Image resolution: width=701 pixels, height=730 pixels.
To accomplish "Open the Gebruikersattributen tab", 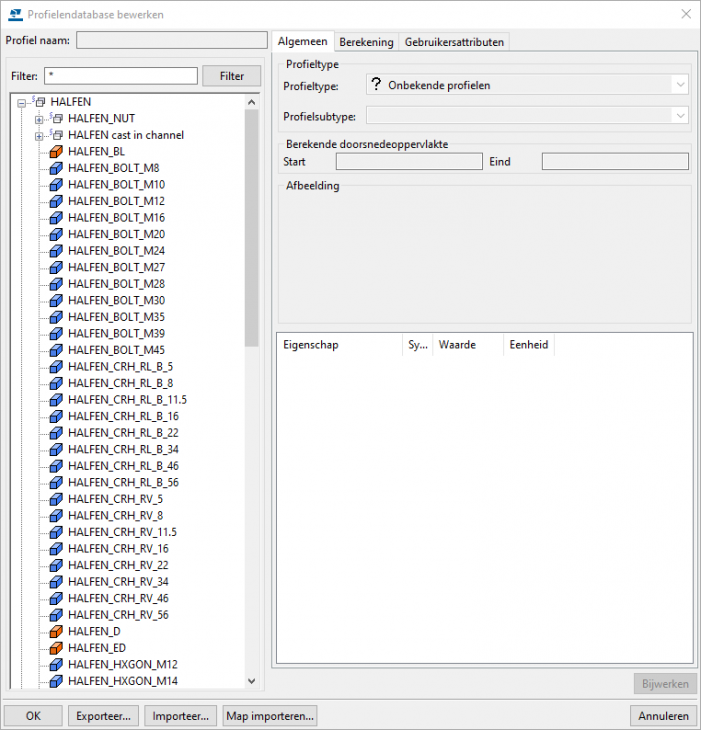I will pyautogui.click(x=454, y=42).
